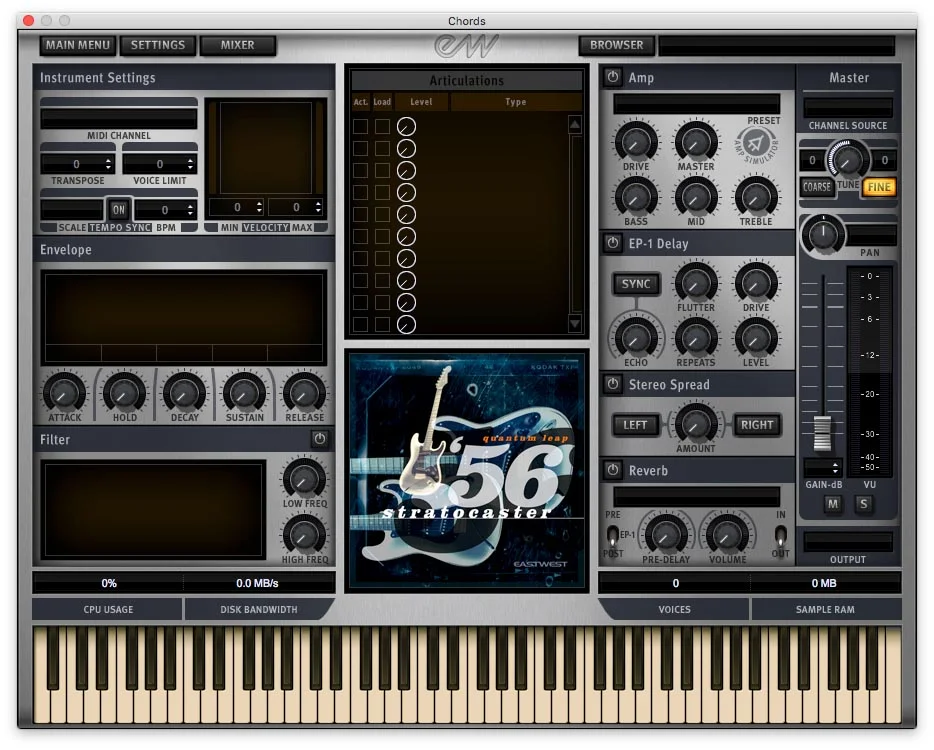Flip the reverb IN/OUT switch

coord(780,534)
